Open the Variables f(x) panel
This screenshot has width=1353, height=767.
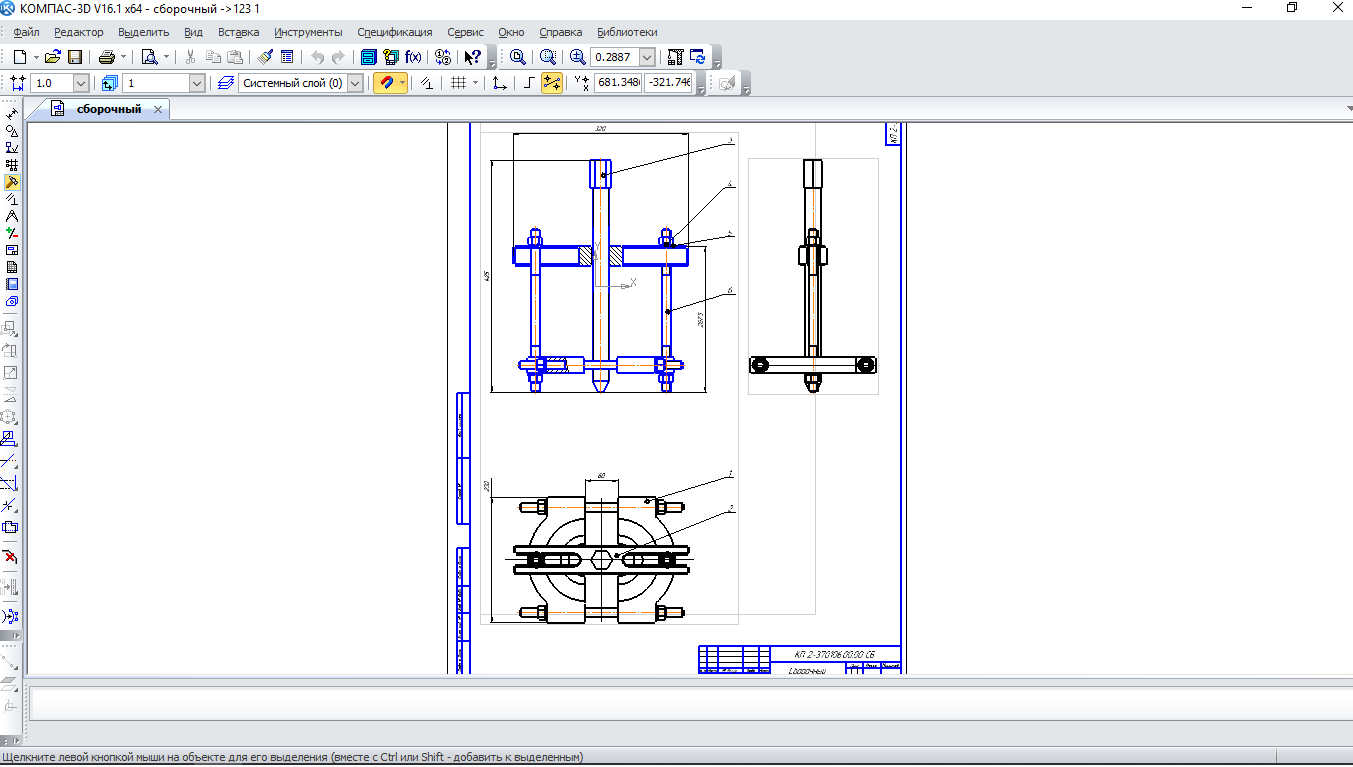(413, 57)
